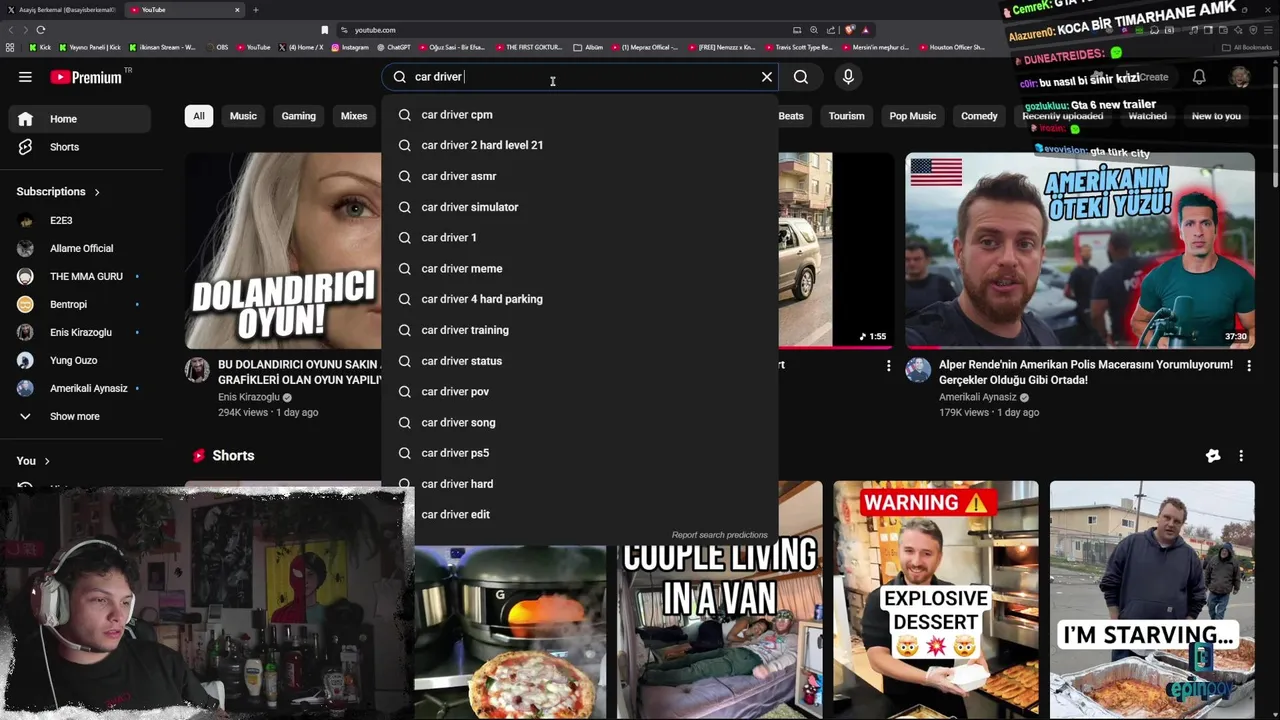Start voice search with the microphone
1280x720 pixels.
pos(848,77)
